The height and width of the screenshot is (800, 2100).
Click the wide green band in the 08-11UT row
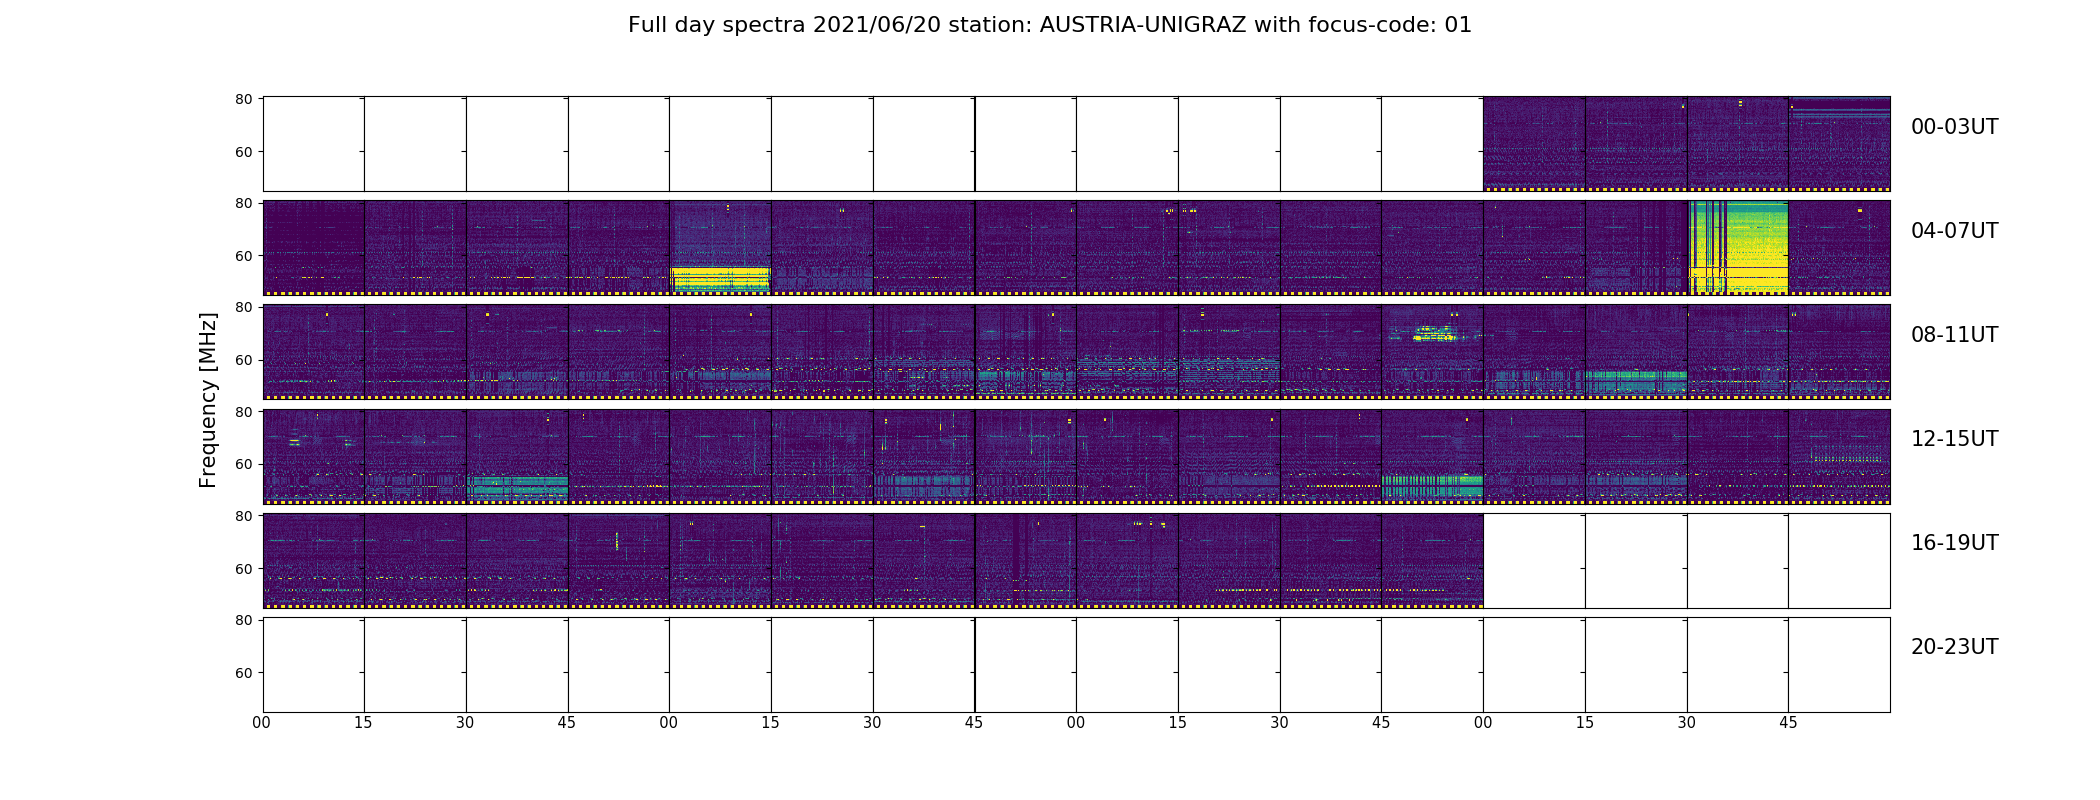point(1635,381)
